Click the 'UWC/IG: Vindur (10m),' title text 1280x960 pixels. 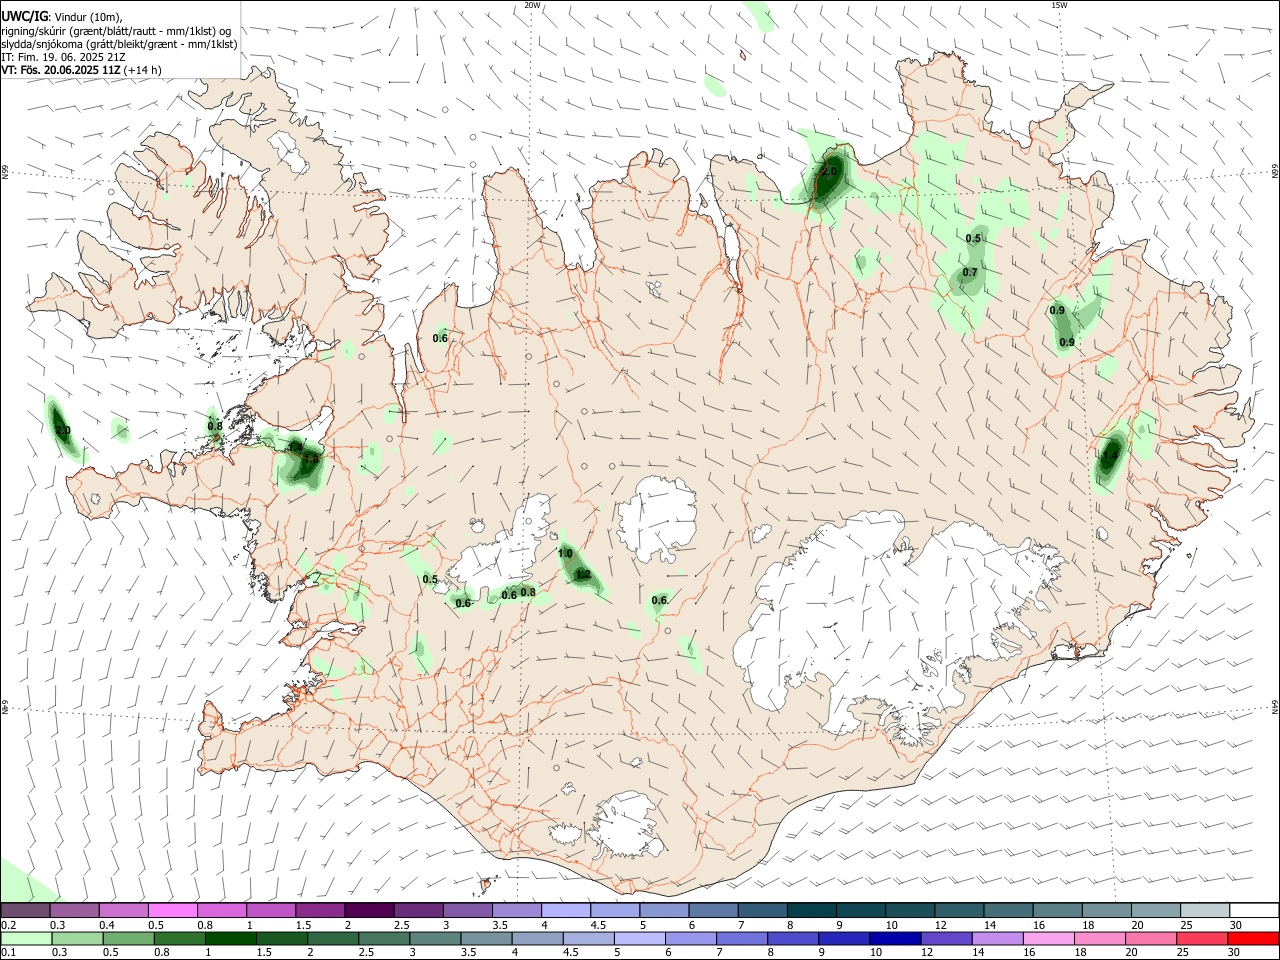[61, 16]
